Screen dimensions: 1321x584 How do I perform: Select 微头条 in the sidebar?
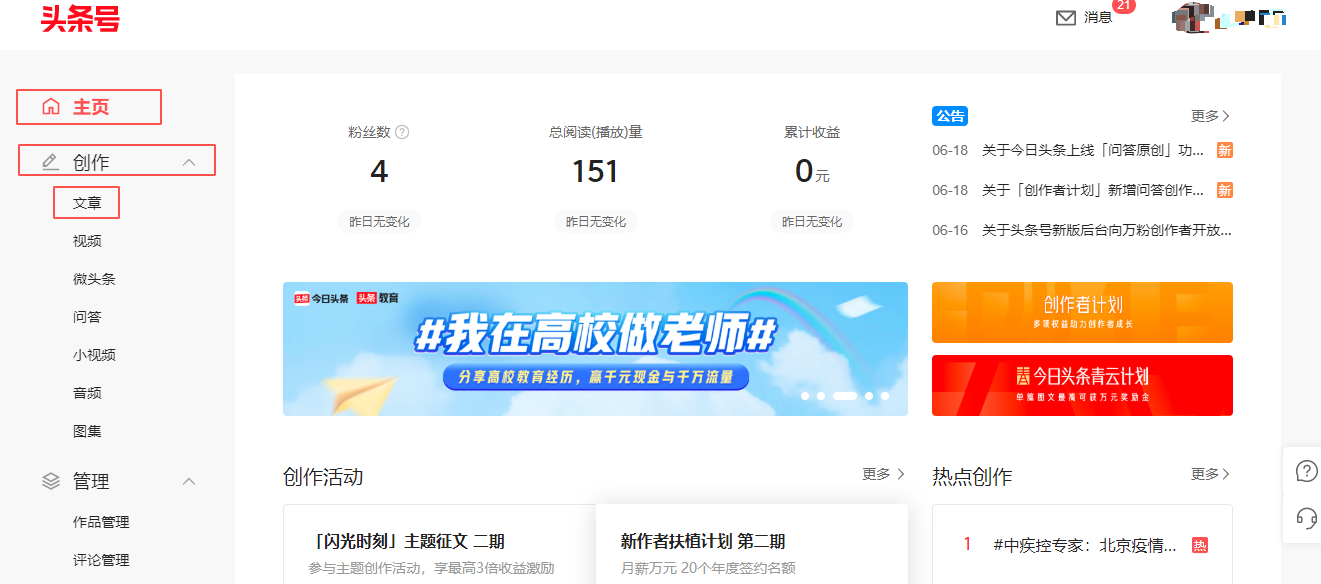[94, 279]
